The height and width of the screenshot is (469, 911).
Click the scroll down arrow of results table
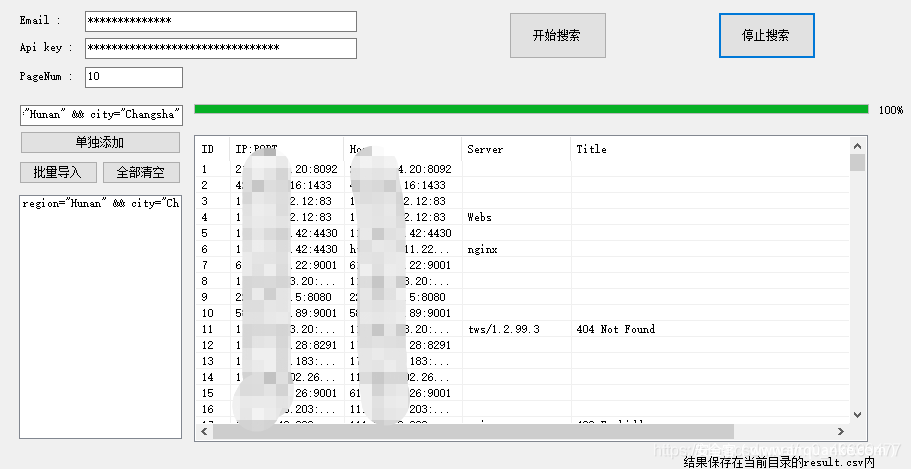pos(857,414)
